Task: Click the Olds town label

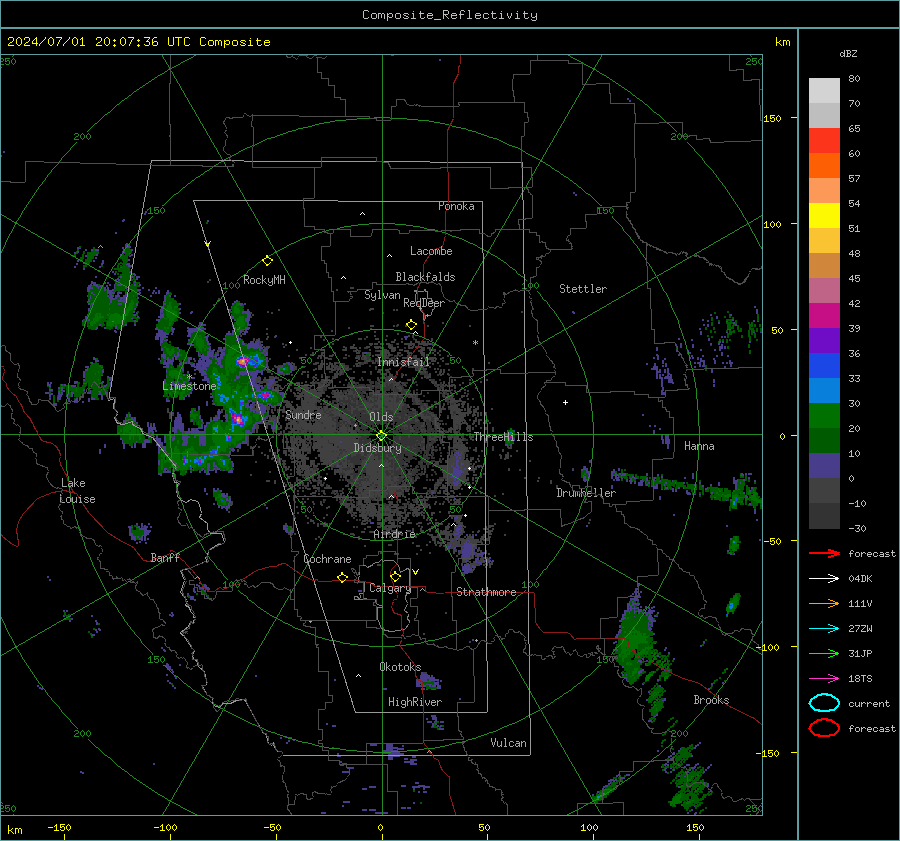Action: pos(381,417)
